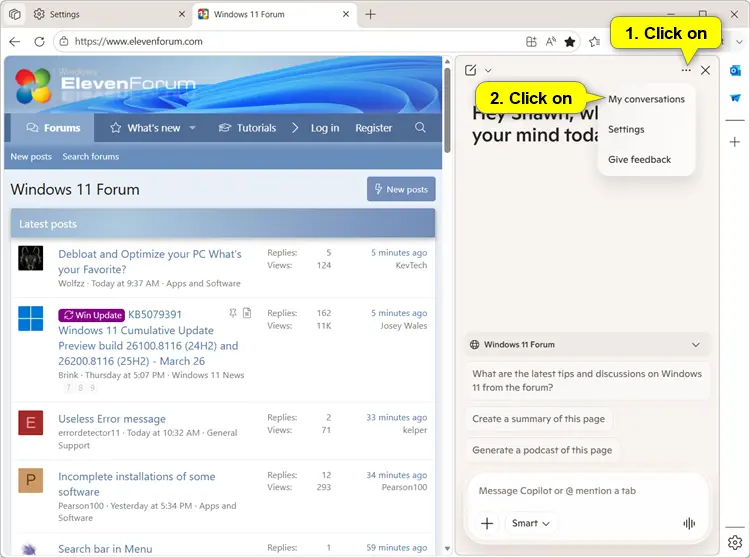Open Debloat and Optimize your PC thread
750x558 pixels.
click(x=150, y=262)
